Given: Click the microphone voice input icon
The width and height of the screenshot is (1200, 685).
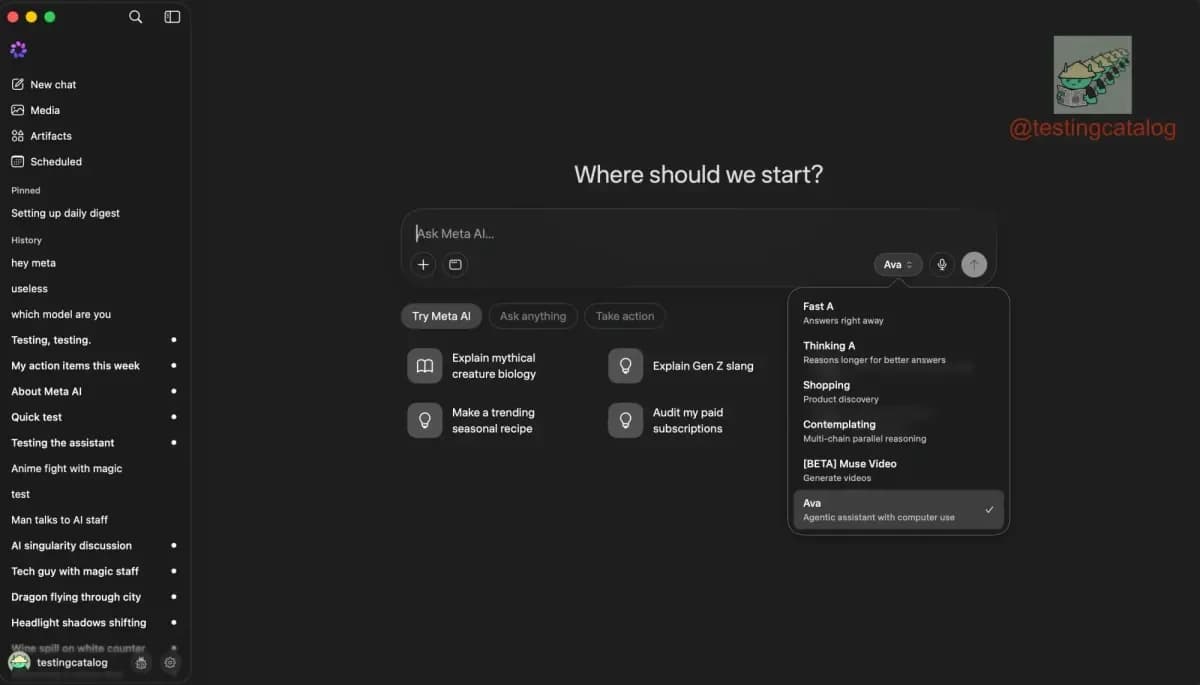Looking at the screenshot, I should [941, 265].
